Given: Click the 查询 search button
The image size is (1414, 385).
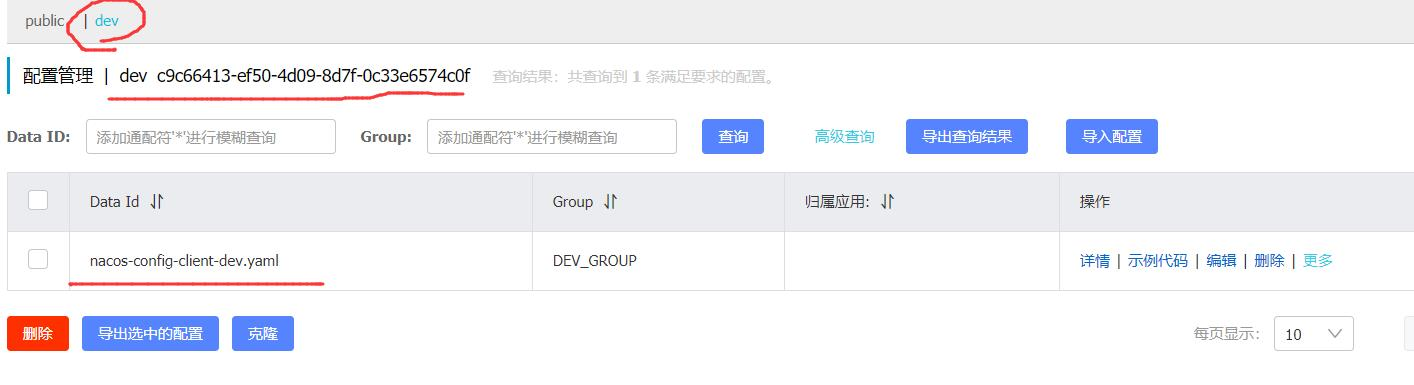Looking at the screenshot, I should [733, 137].
